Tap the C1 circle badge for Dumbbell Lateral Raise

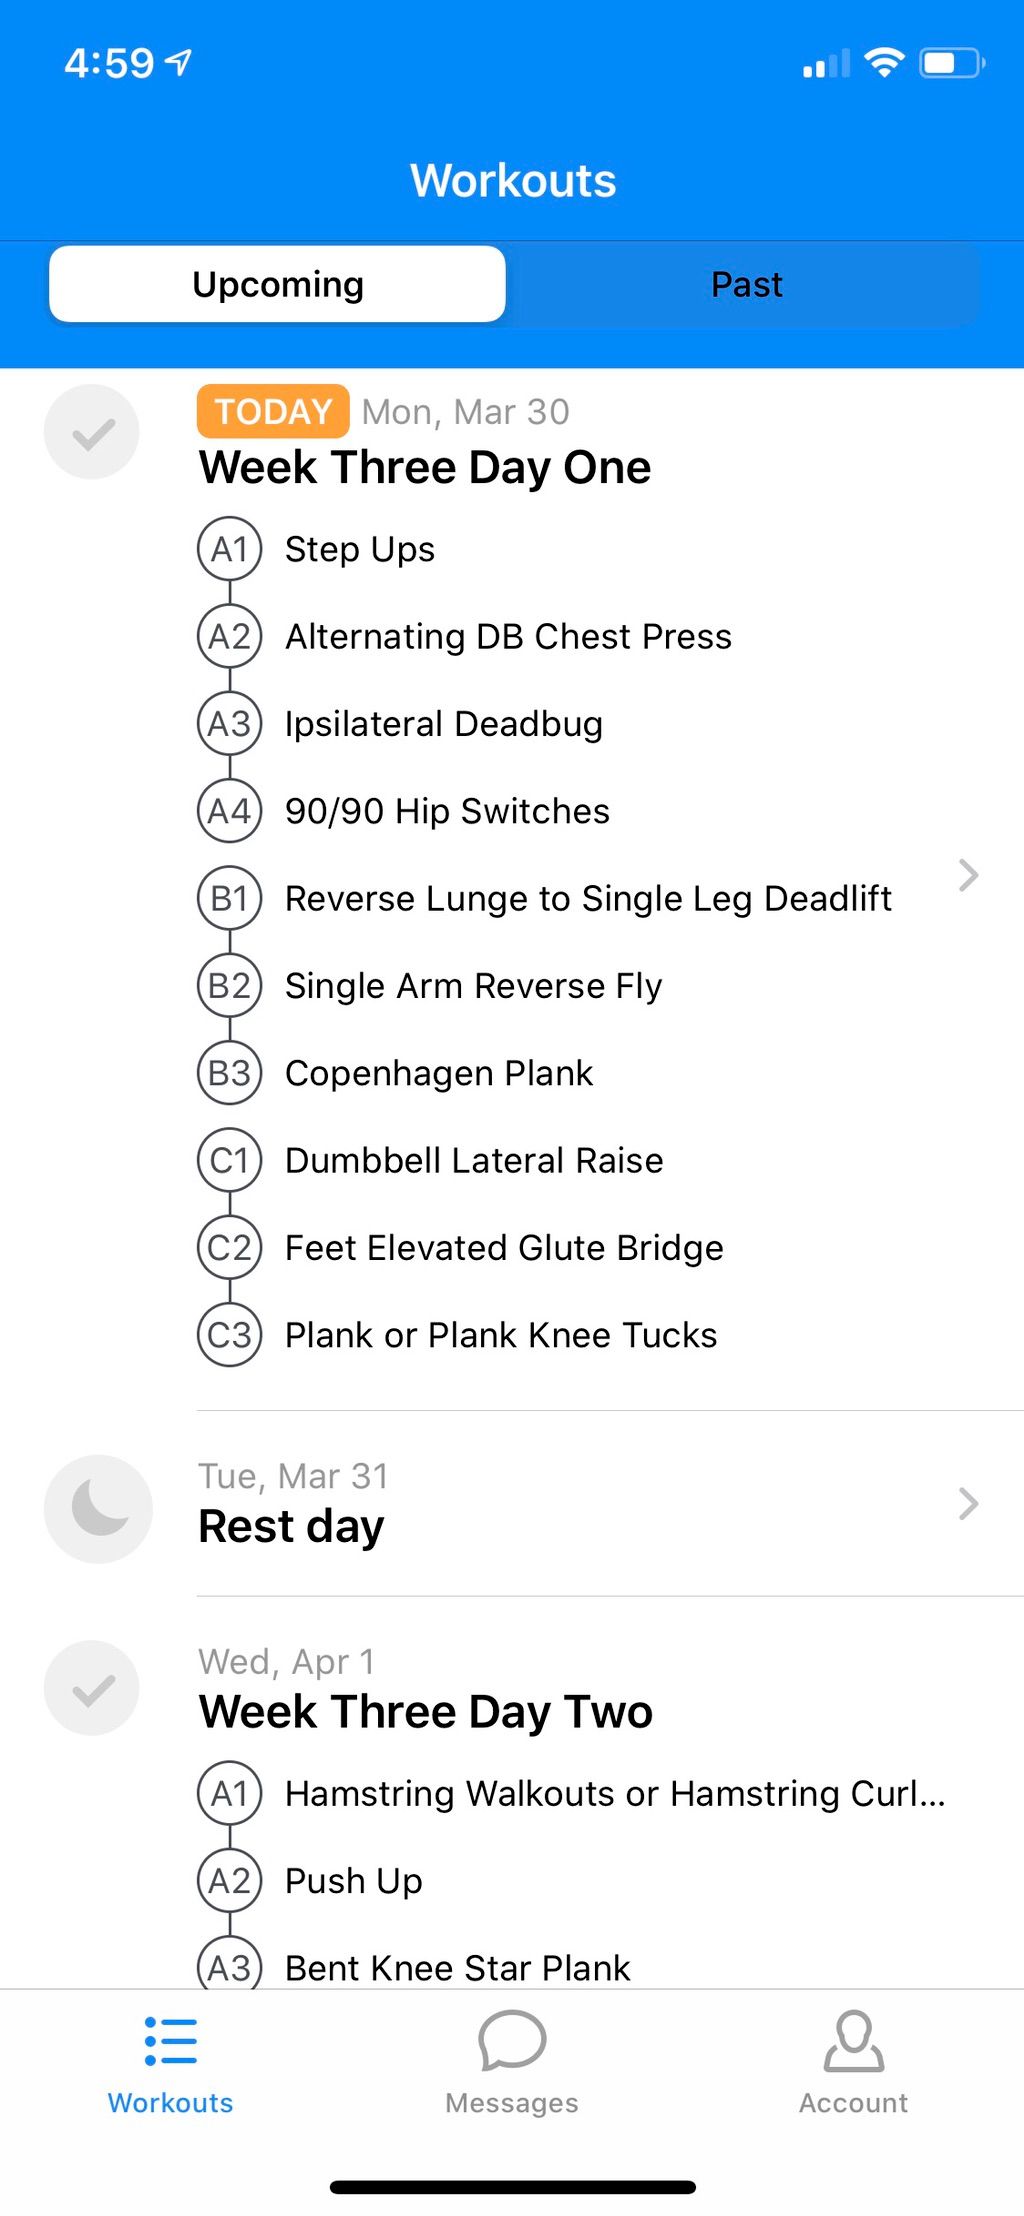coord(229,1160)
